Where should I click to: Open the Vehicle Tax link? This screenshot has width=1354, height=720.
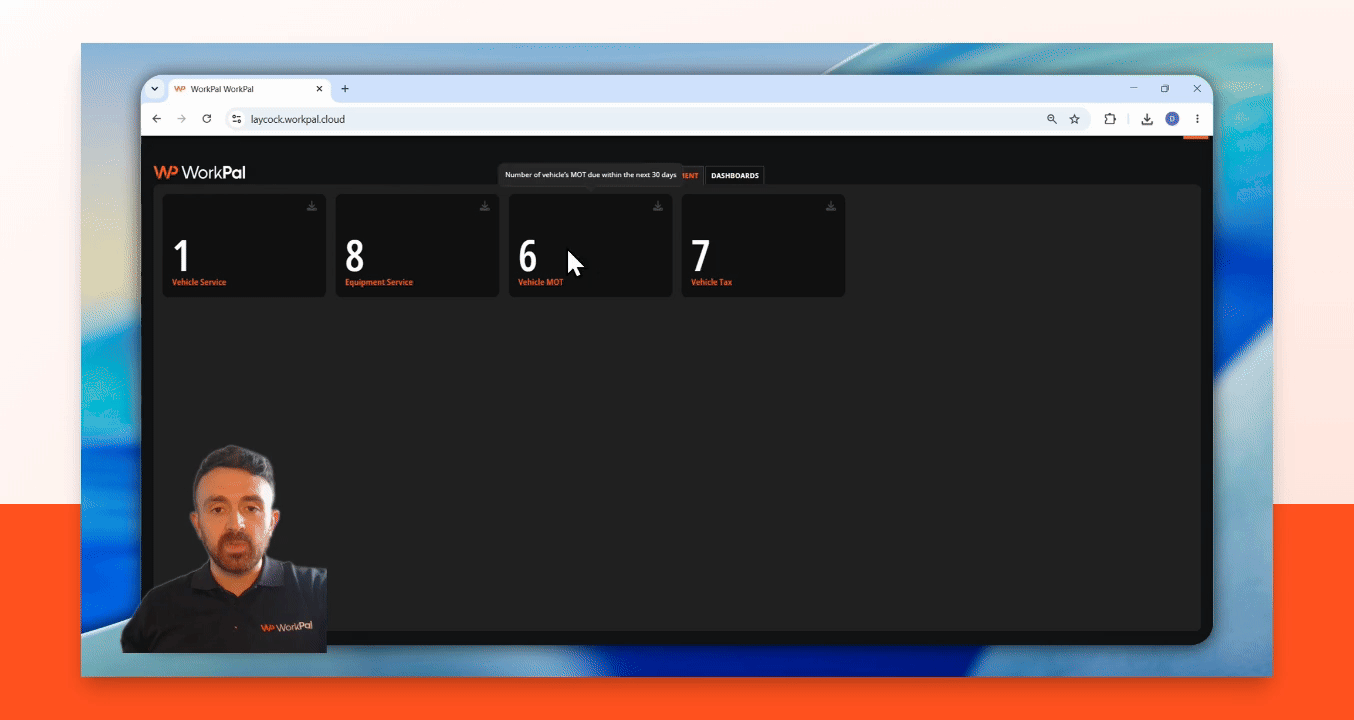[x=711, y=283]
